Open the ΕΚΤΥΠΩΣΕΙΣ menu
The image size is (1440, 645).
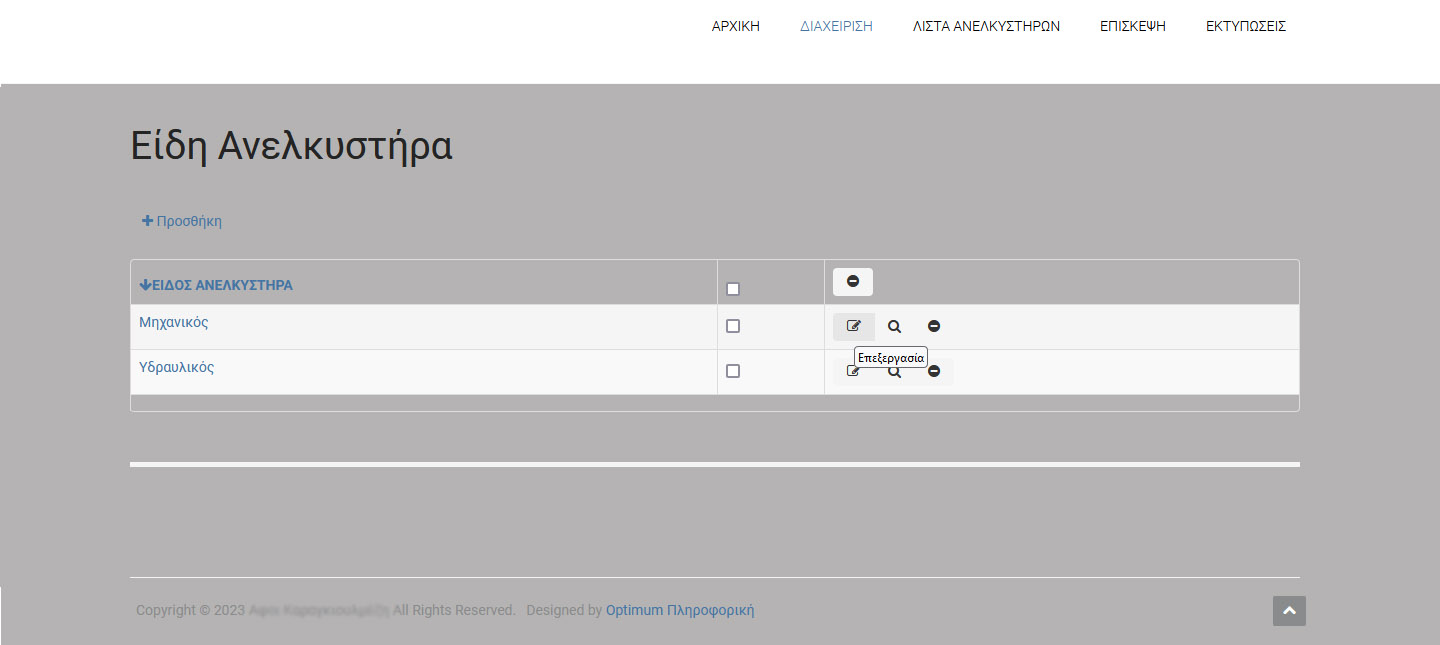[1245, 27]
